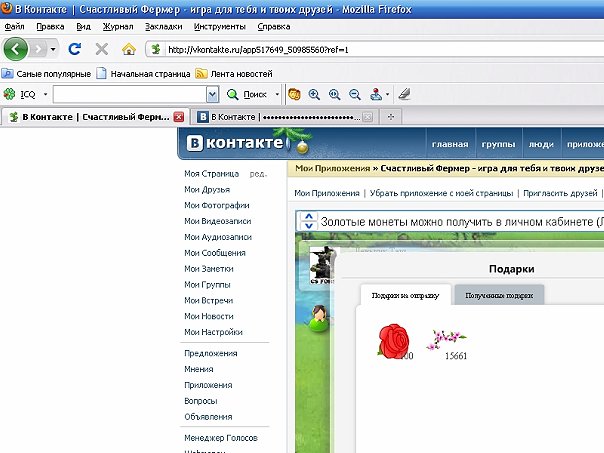Click Пригласить друзей link
The width and height of the screenshot is (604, 453).
coord(560,193)
